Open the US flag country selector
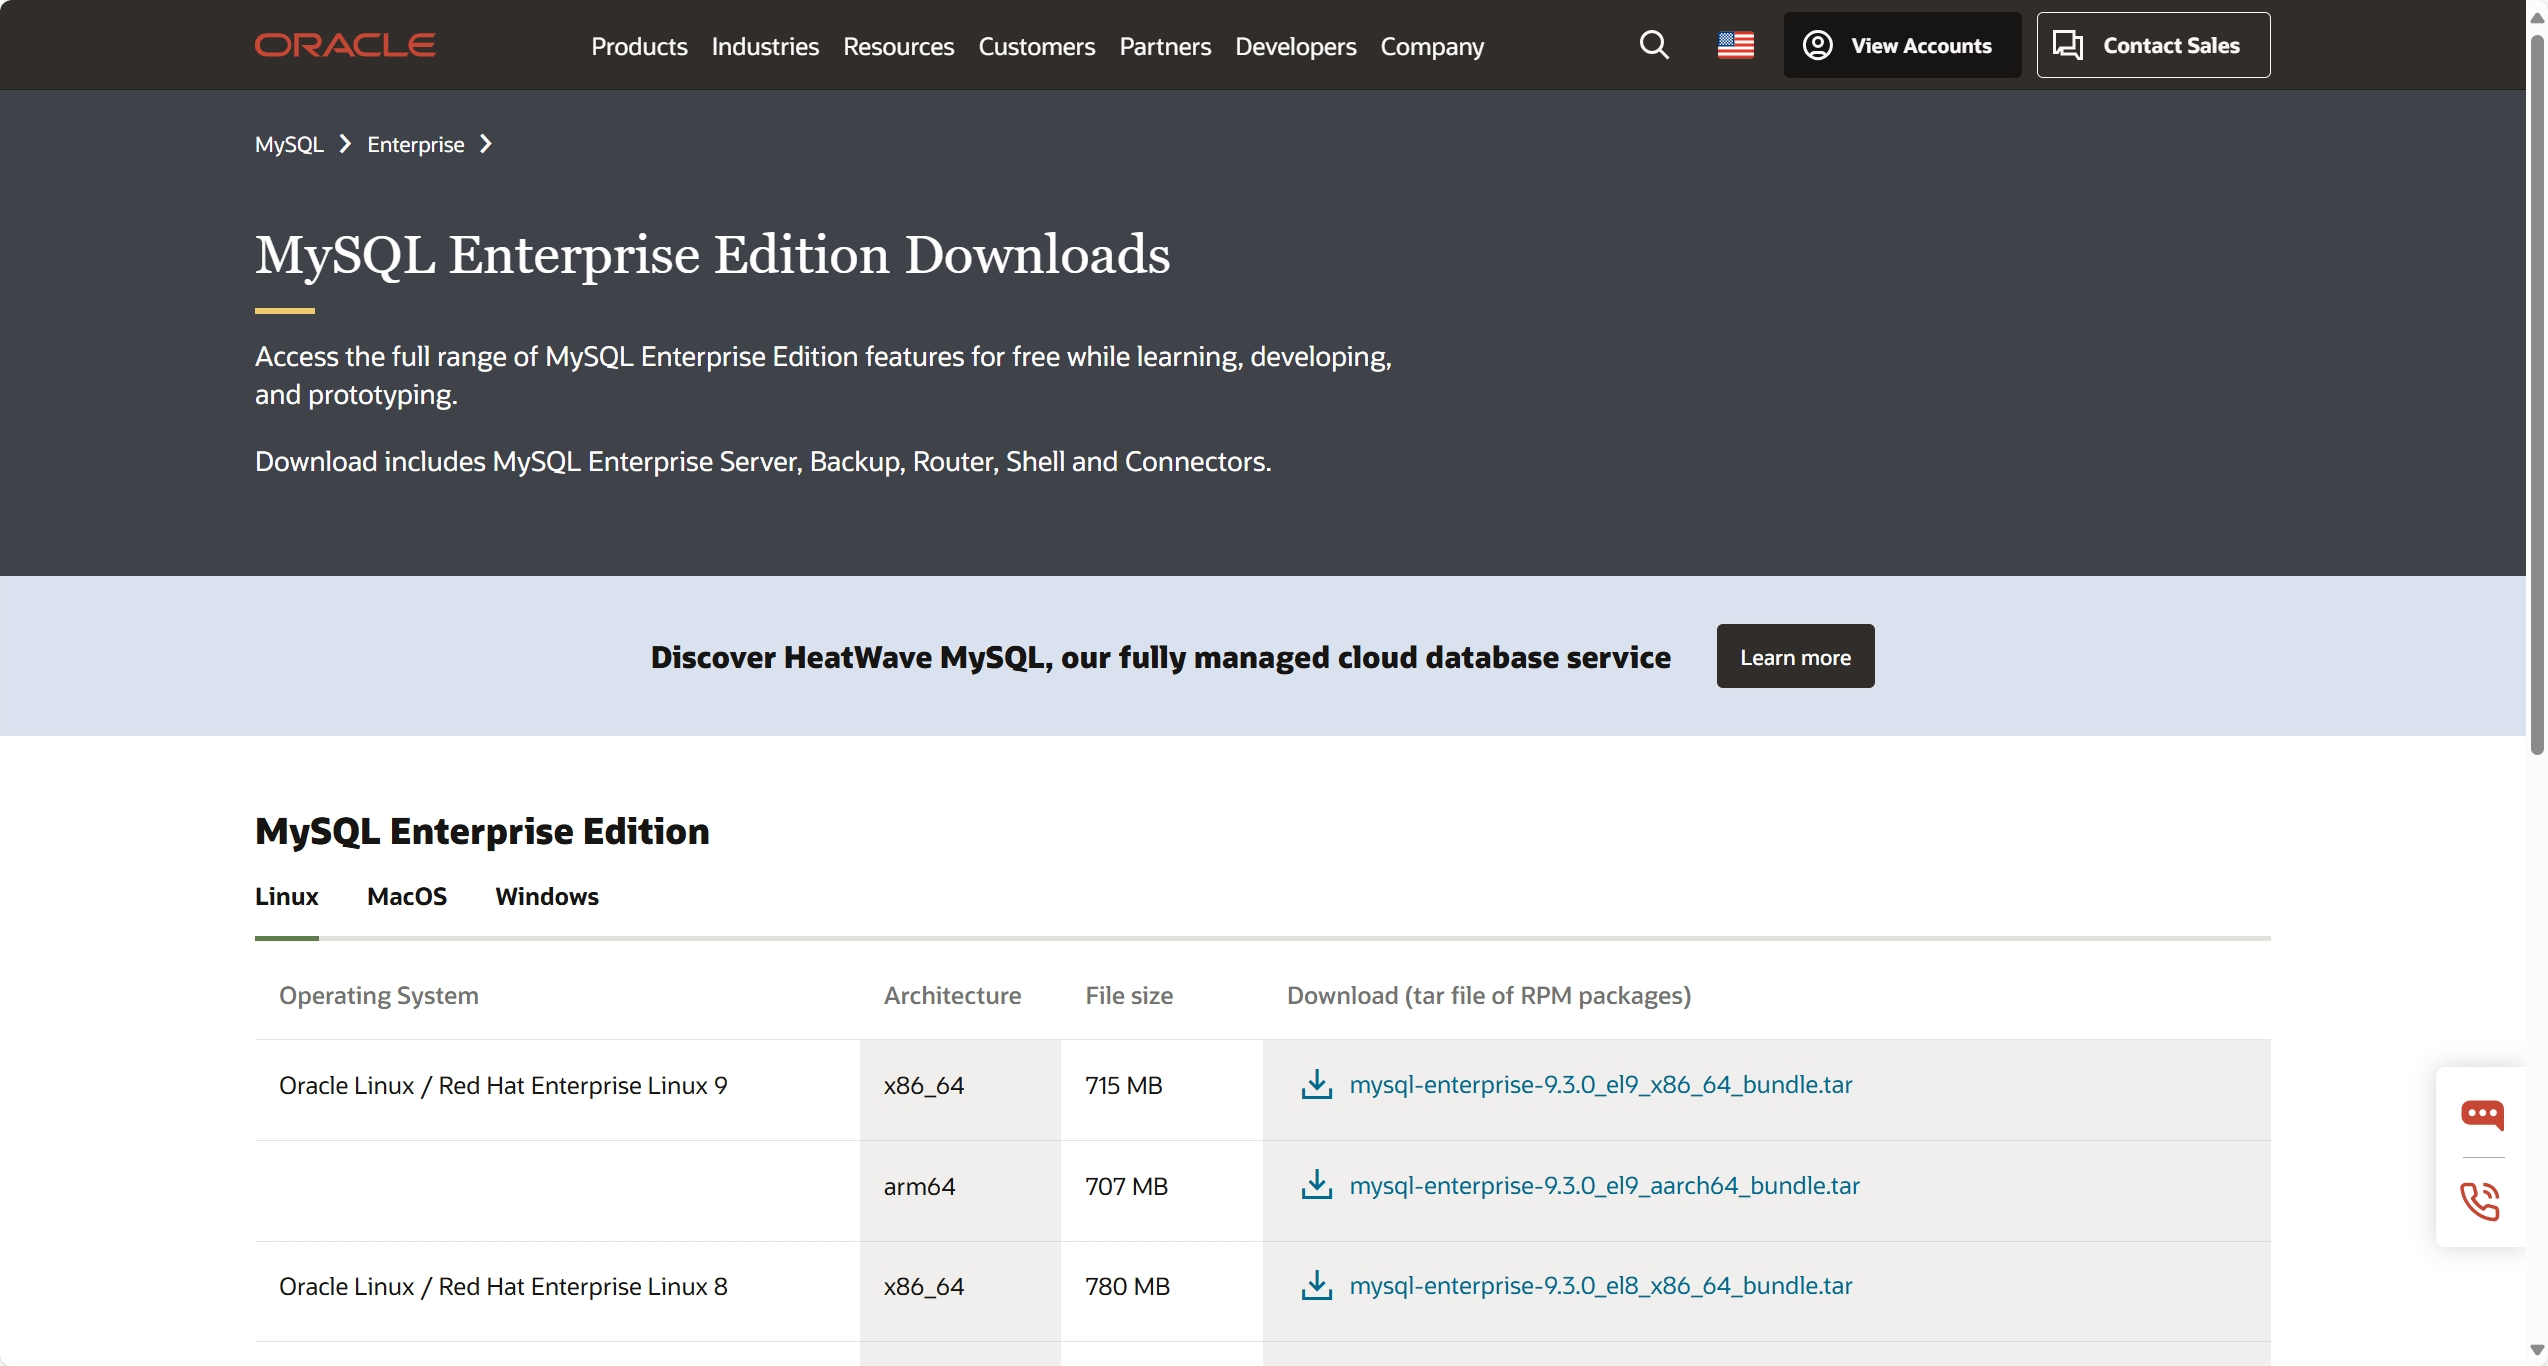The image size is (2548, 1366). (1735, 45)
